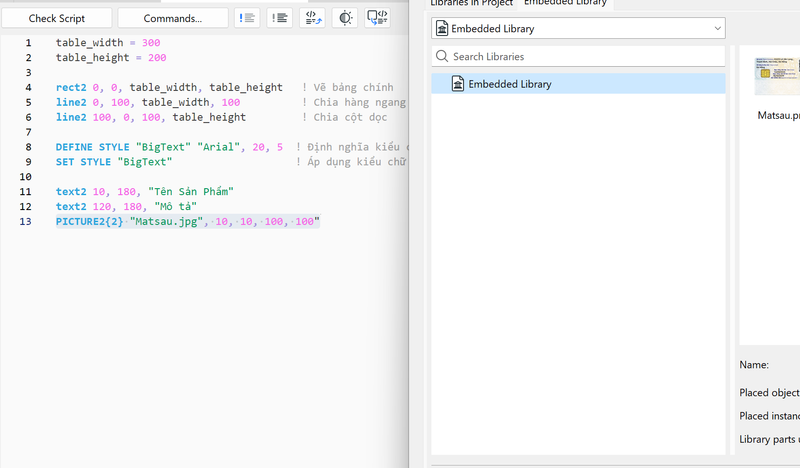Click line number 6 in the gutter
The height and width of the screenshot is (468, 800).
[x=28, y=117]
